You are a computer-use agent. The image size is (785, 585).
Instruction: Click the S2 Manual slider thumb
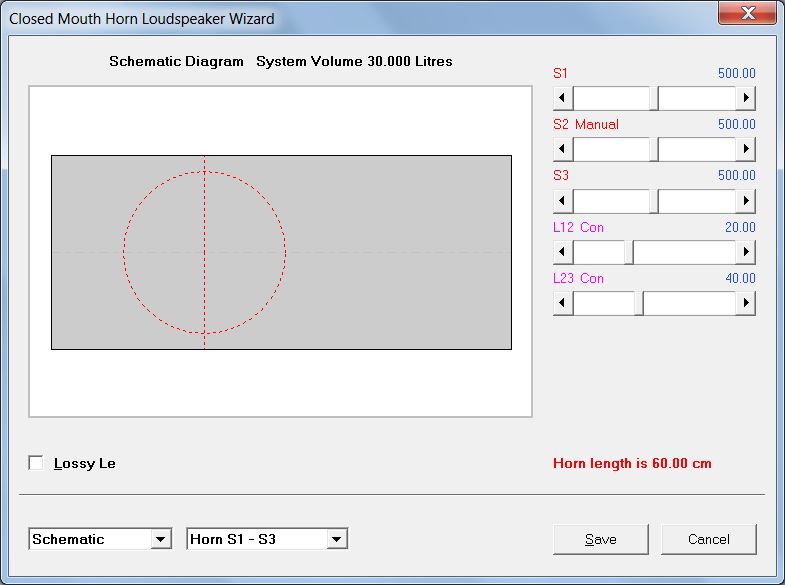click(x=654, y=149)
